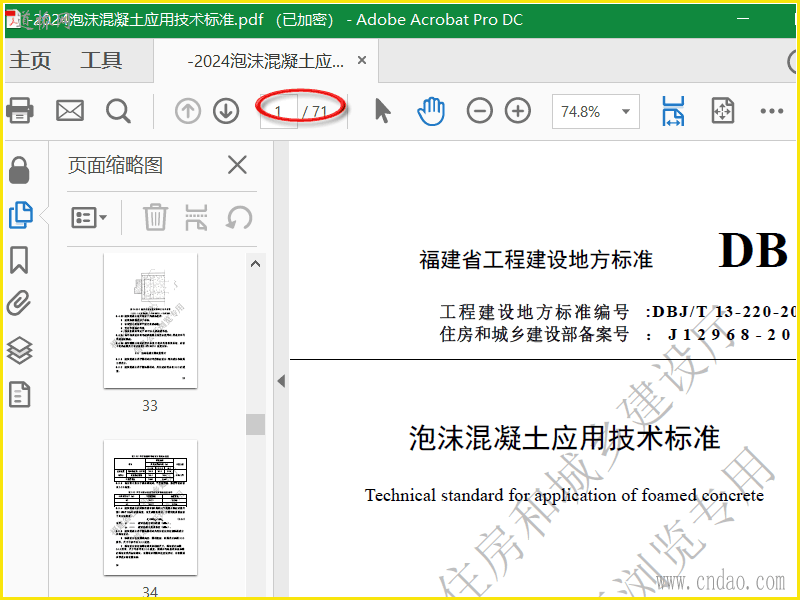Open the document content panel icon
This screenshot has width=800, height=600.
coord(19,394)
